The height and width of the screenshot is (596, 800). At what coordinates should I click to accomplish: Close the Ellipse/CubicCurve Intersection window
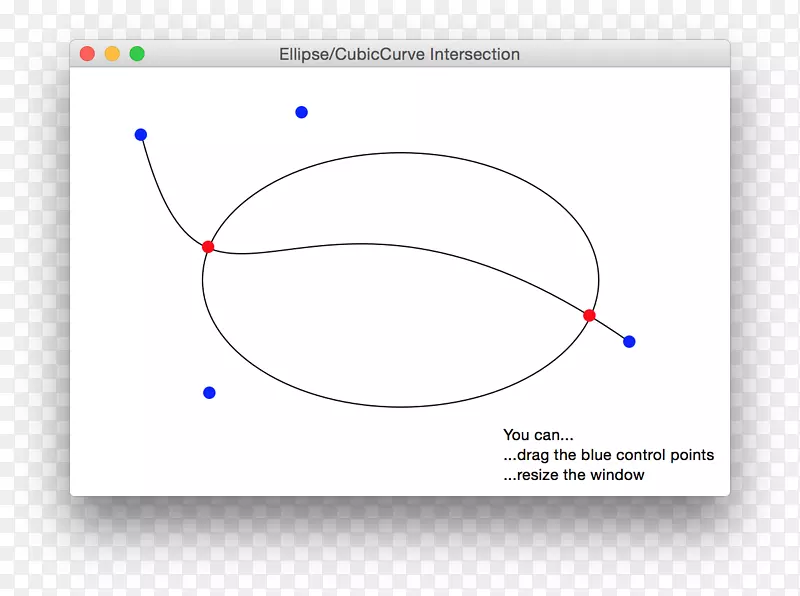(x=87, y=54)
